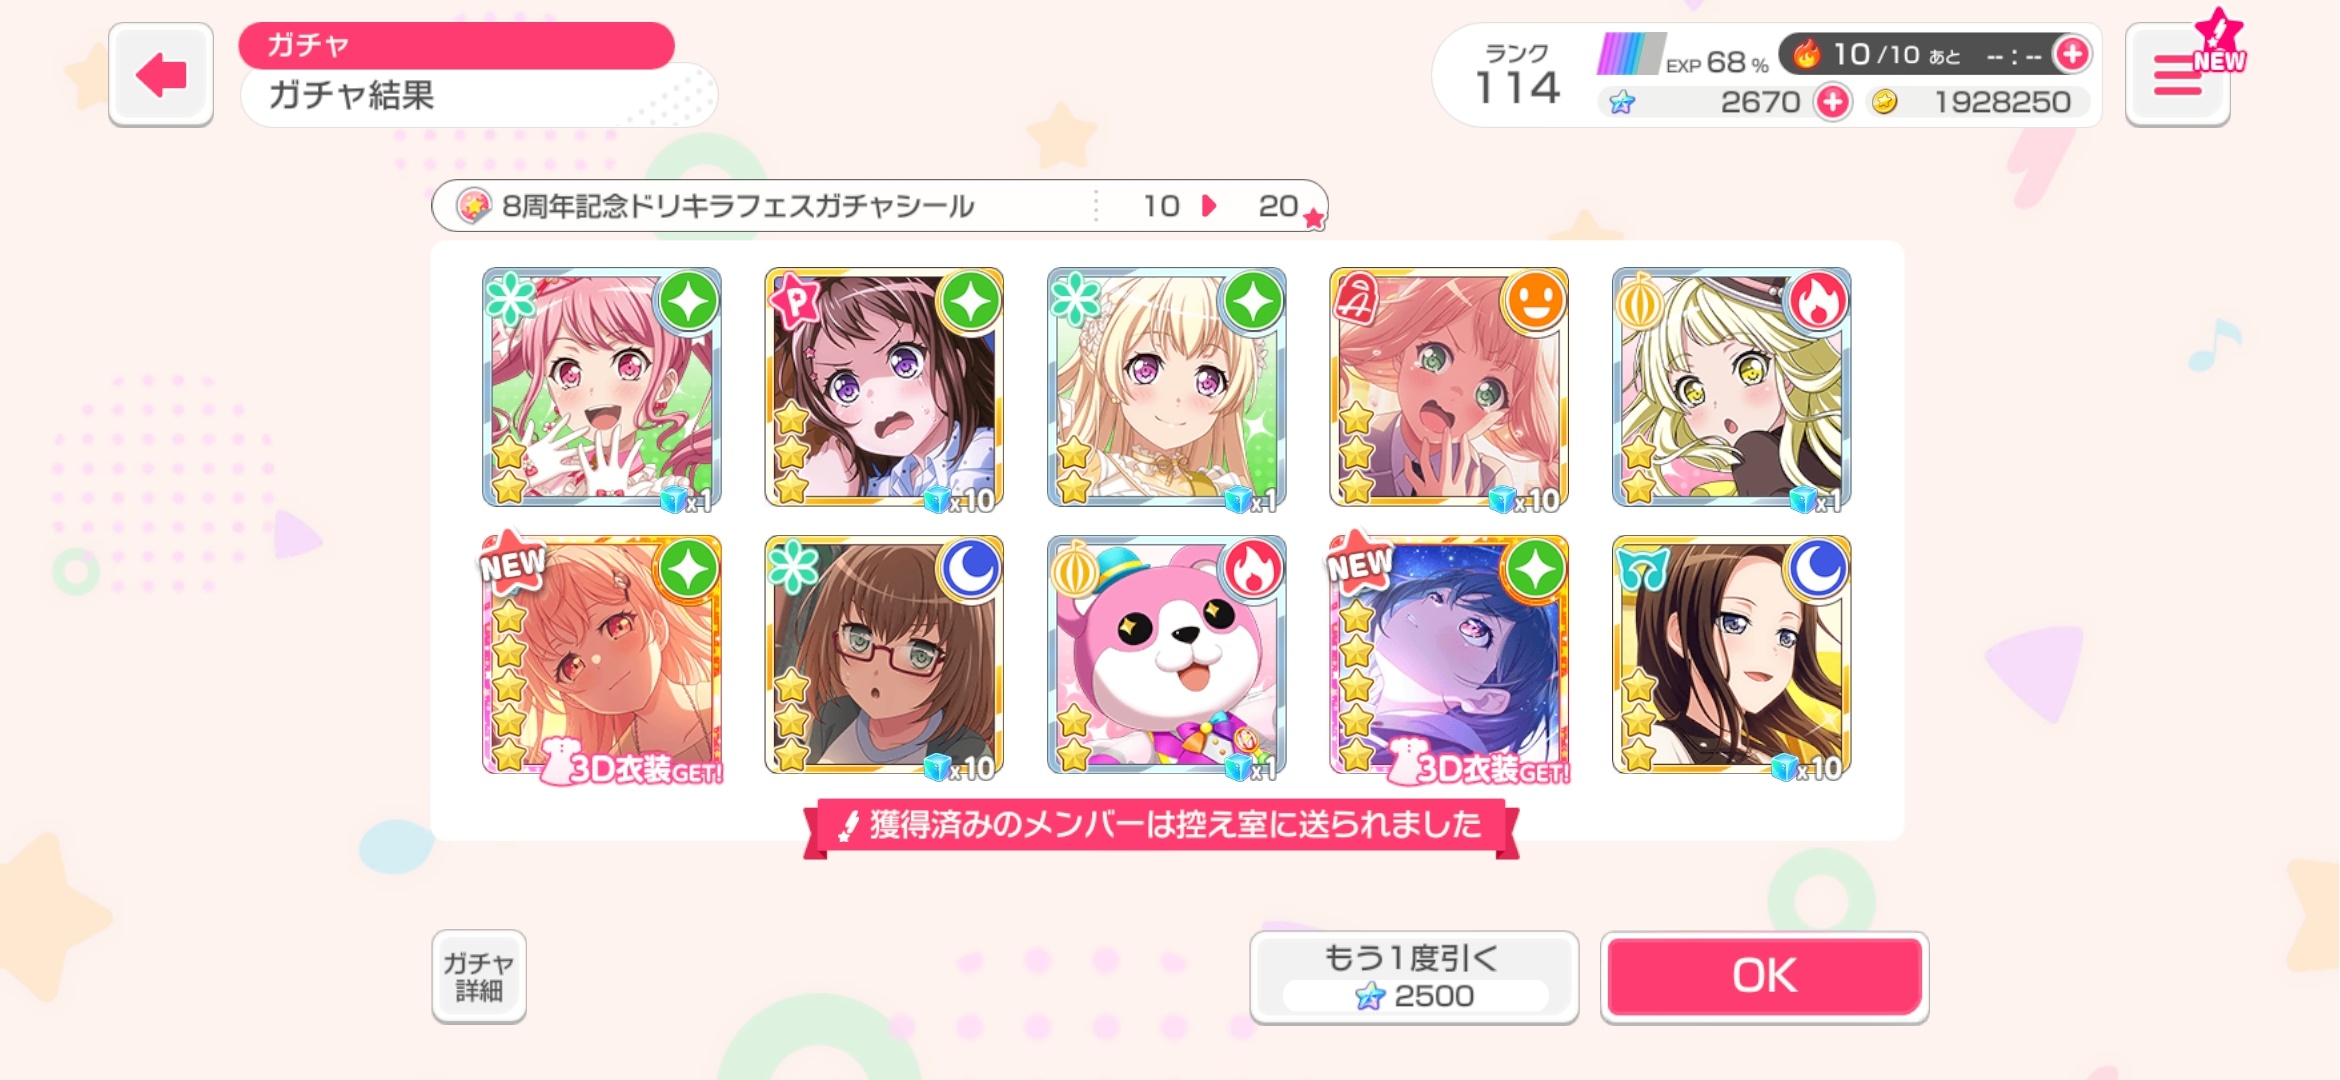The width and height of the screenshot is (2340, 1080).
Task: Tap the EXP 68% progress bar
Action: click(x=1630, y=54)
